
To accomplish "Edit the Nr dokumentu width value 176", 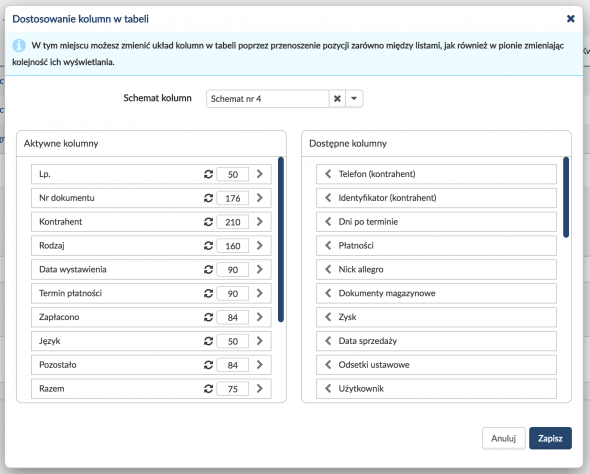I will pyautogui.click(x=233, y=198).
